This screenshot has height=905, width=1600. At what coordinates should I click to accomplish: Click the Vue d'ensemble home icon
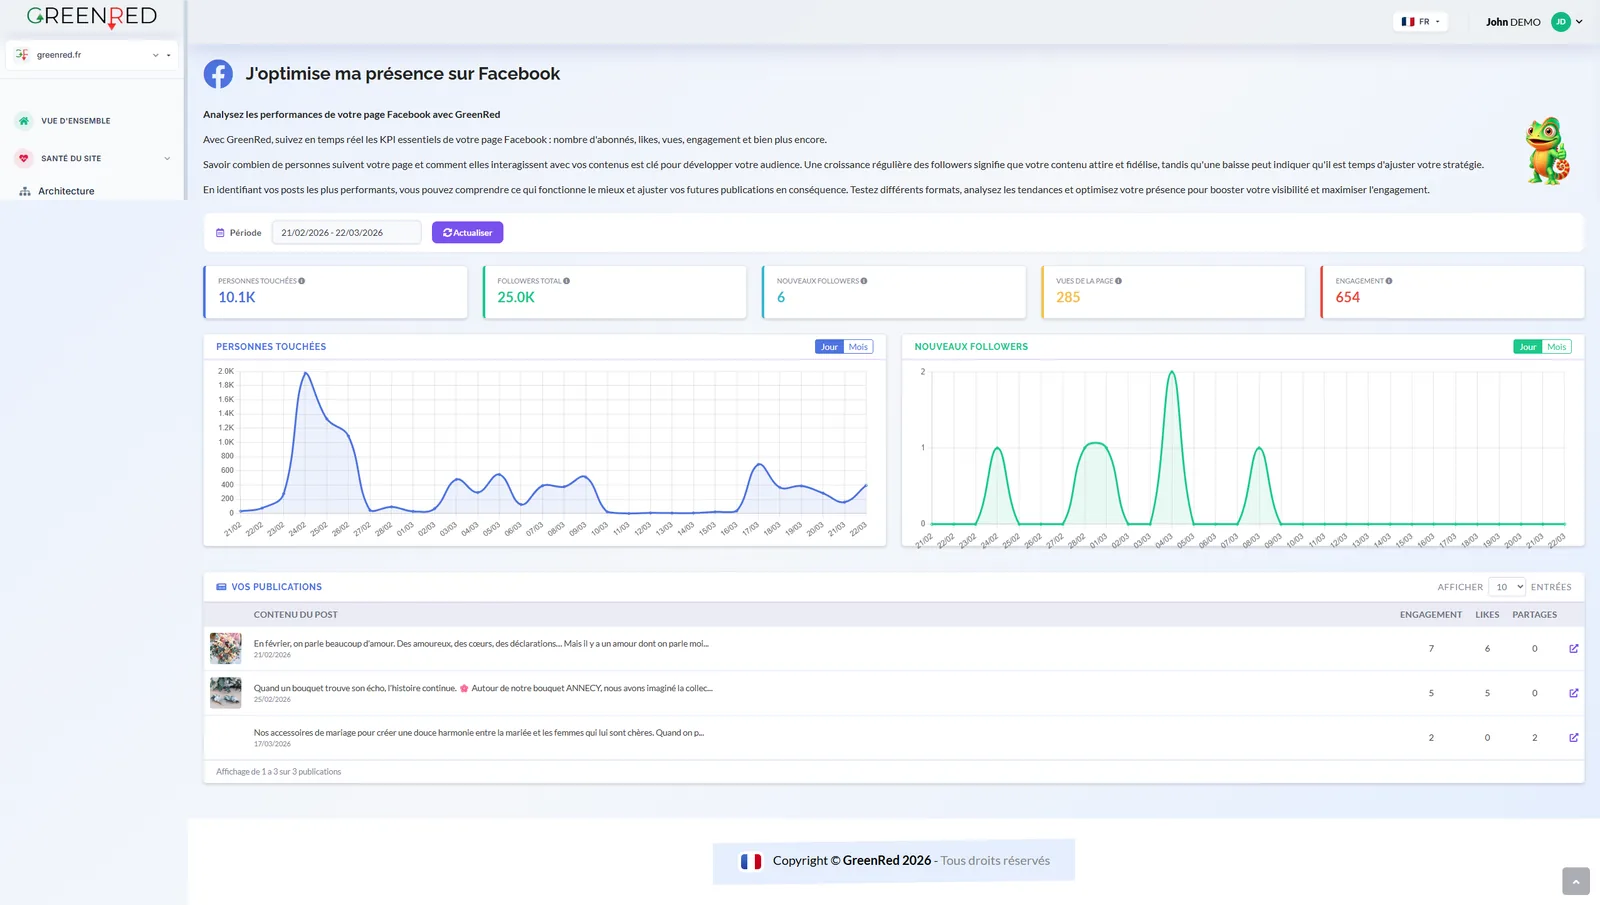coord(24,121)
